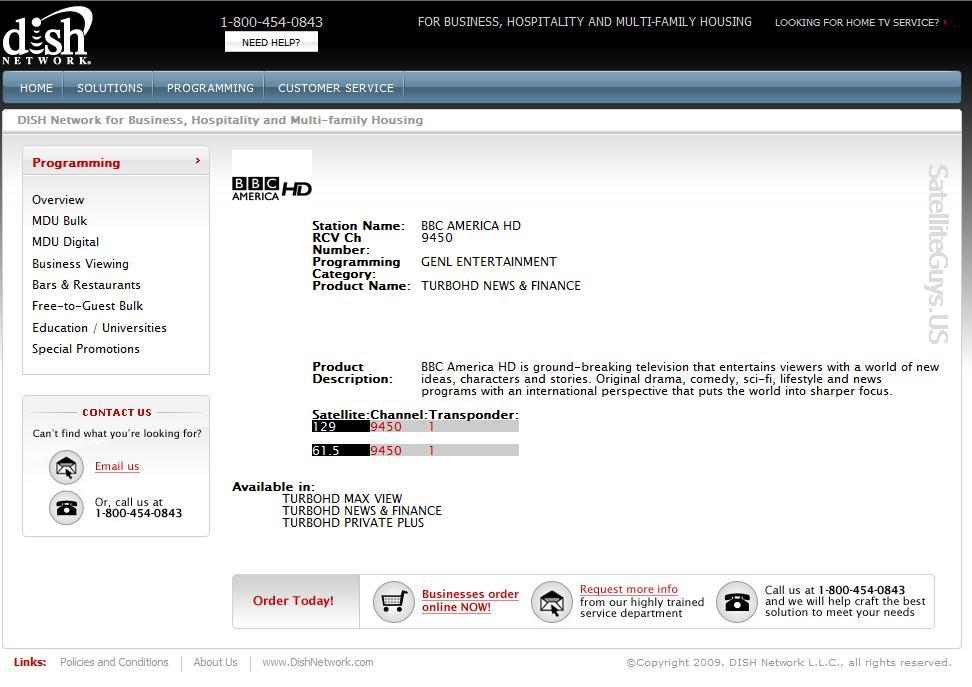This screenshot has width=972, height=687.
Task: Click the Contact Us phone number 1-800-454-0843
Action: click(138, 513)
